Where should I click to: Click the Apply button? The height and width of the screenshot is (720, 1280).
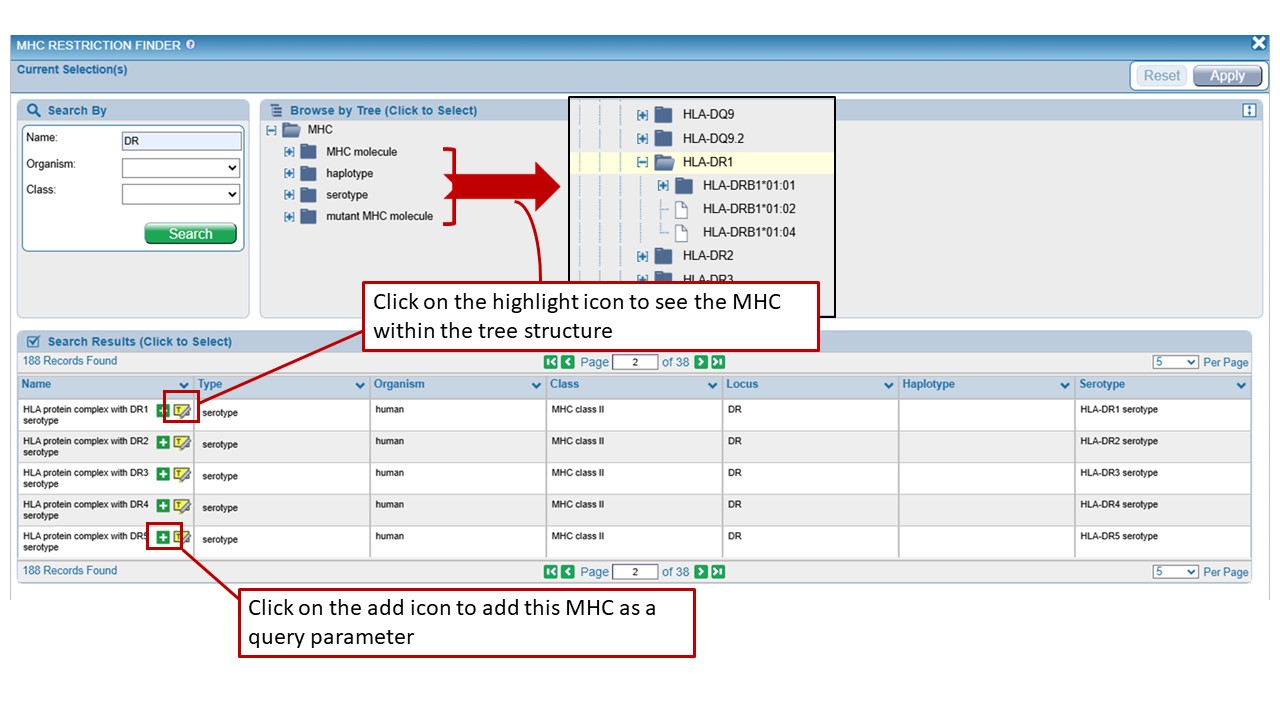click(x=1227, y=76)
